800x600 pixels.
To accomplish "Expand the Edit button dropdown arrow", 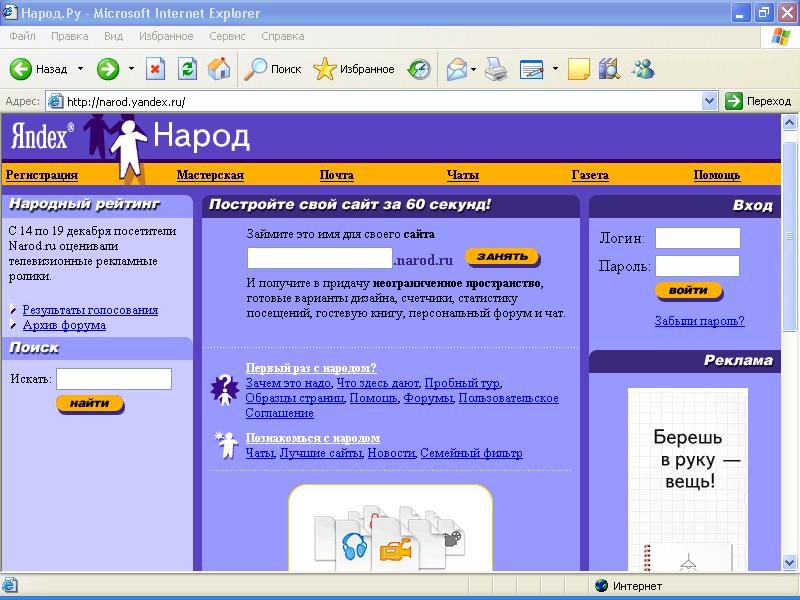I will point(555,69).
